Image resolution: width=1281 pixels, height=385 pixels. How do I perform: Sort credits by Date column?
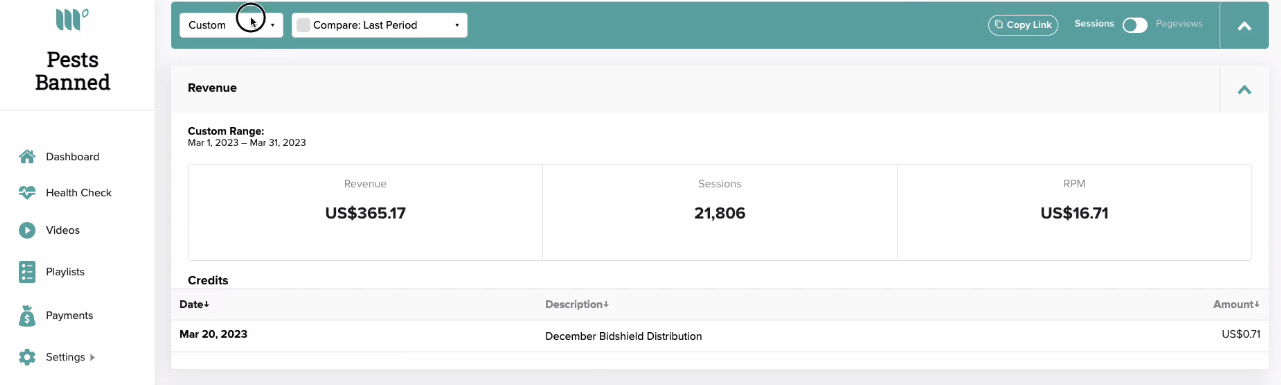[x=194, y=304]
